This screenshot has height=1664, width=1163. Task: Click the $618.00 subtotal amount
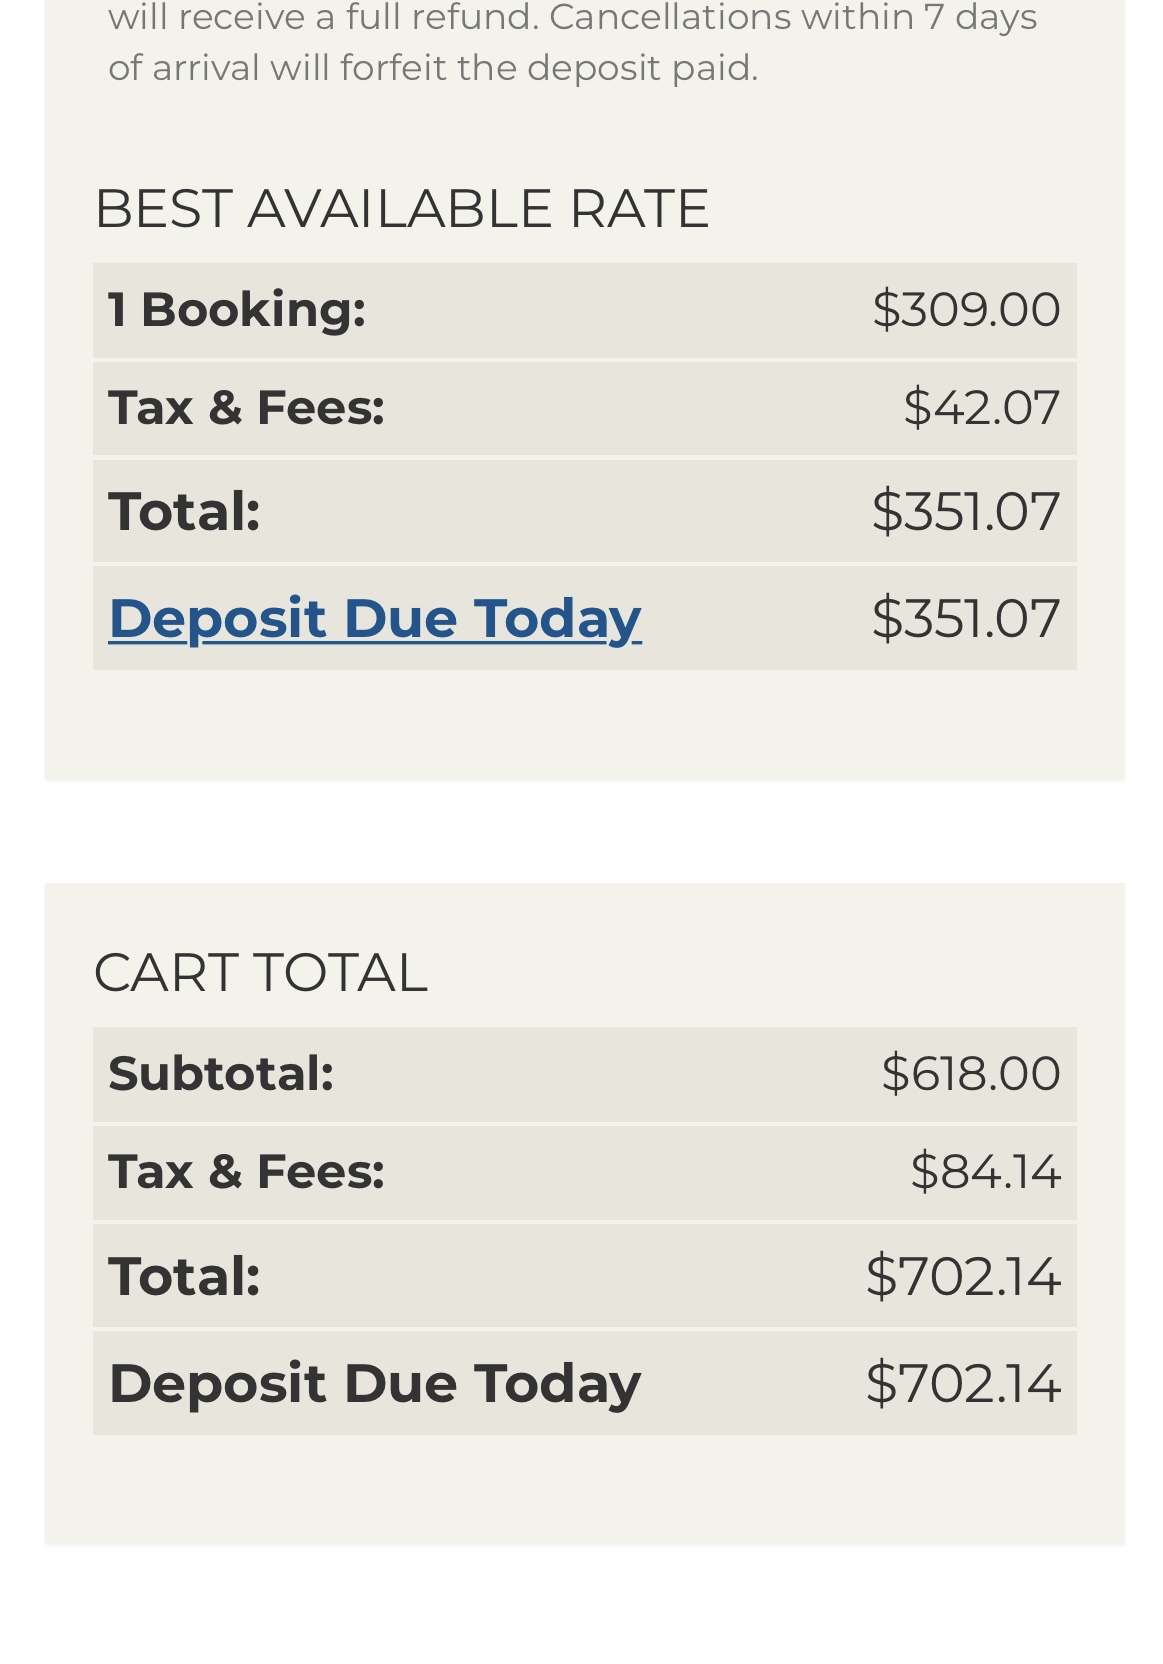pos(971,1074)
